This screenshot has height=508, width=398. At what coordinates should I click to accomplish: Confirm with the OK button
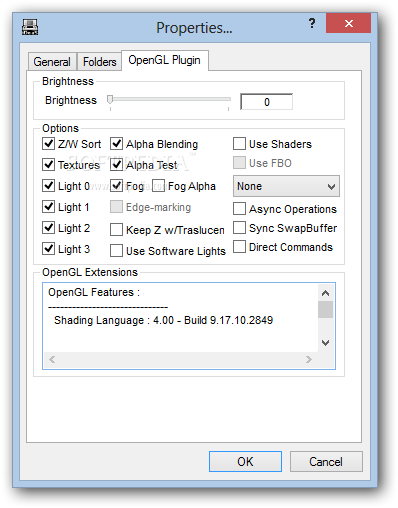pyautogui.click(x=245, y=462)
